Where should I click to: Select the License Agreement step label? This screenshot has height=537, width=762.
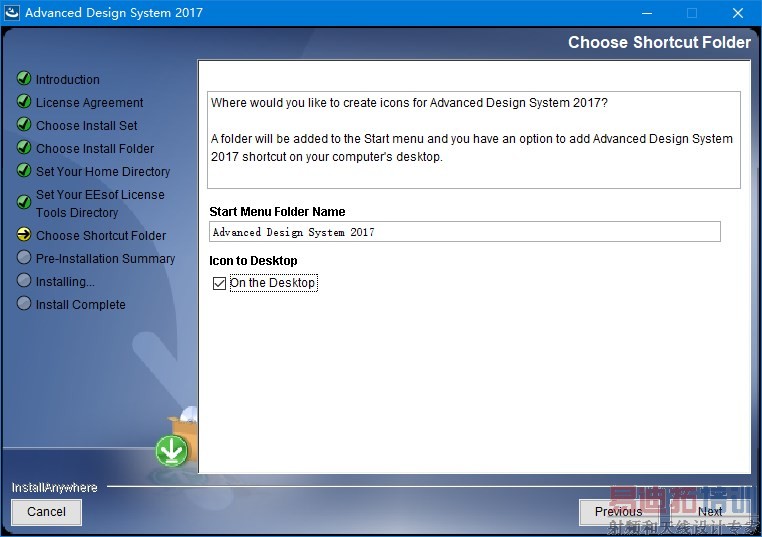click(89, 103)
